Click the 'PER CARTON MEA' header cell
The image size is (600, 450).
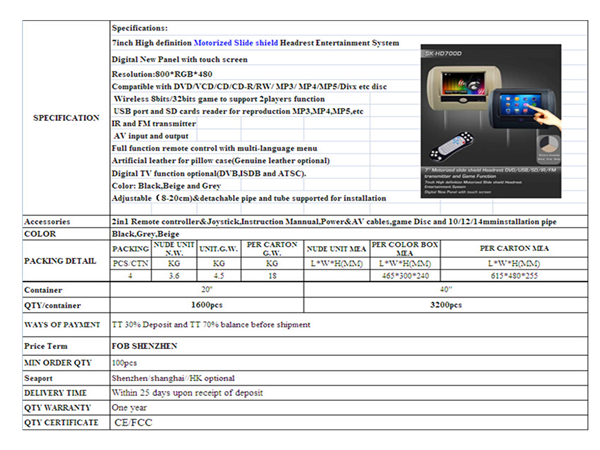point(514,249)
